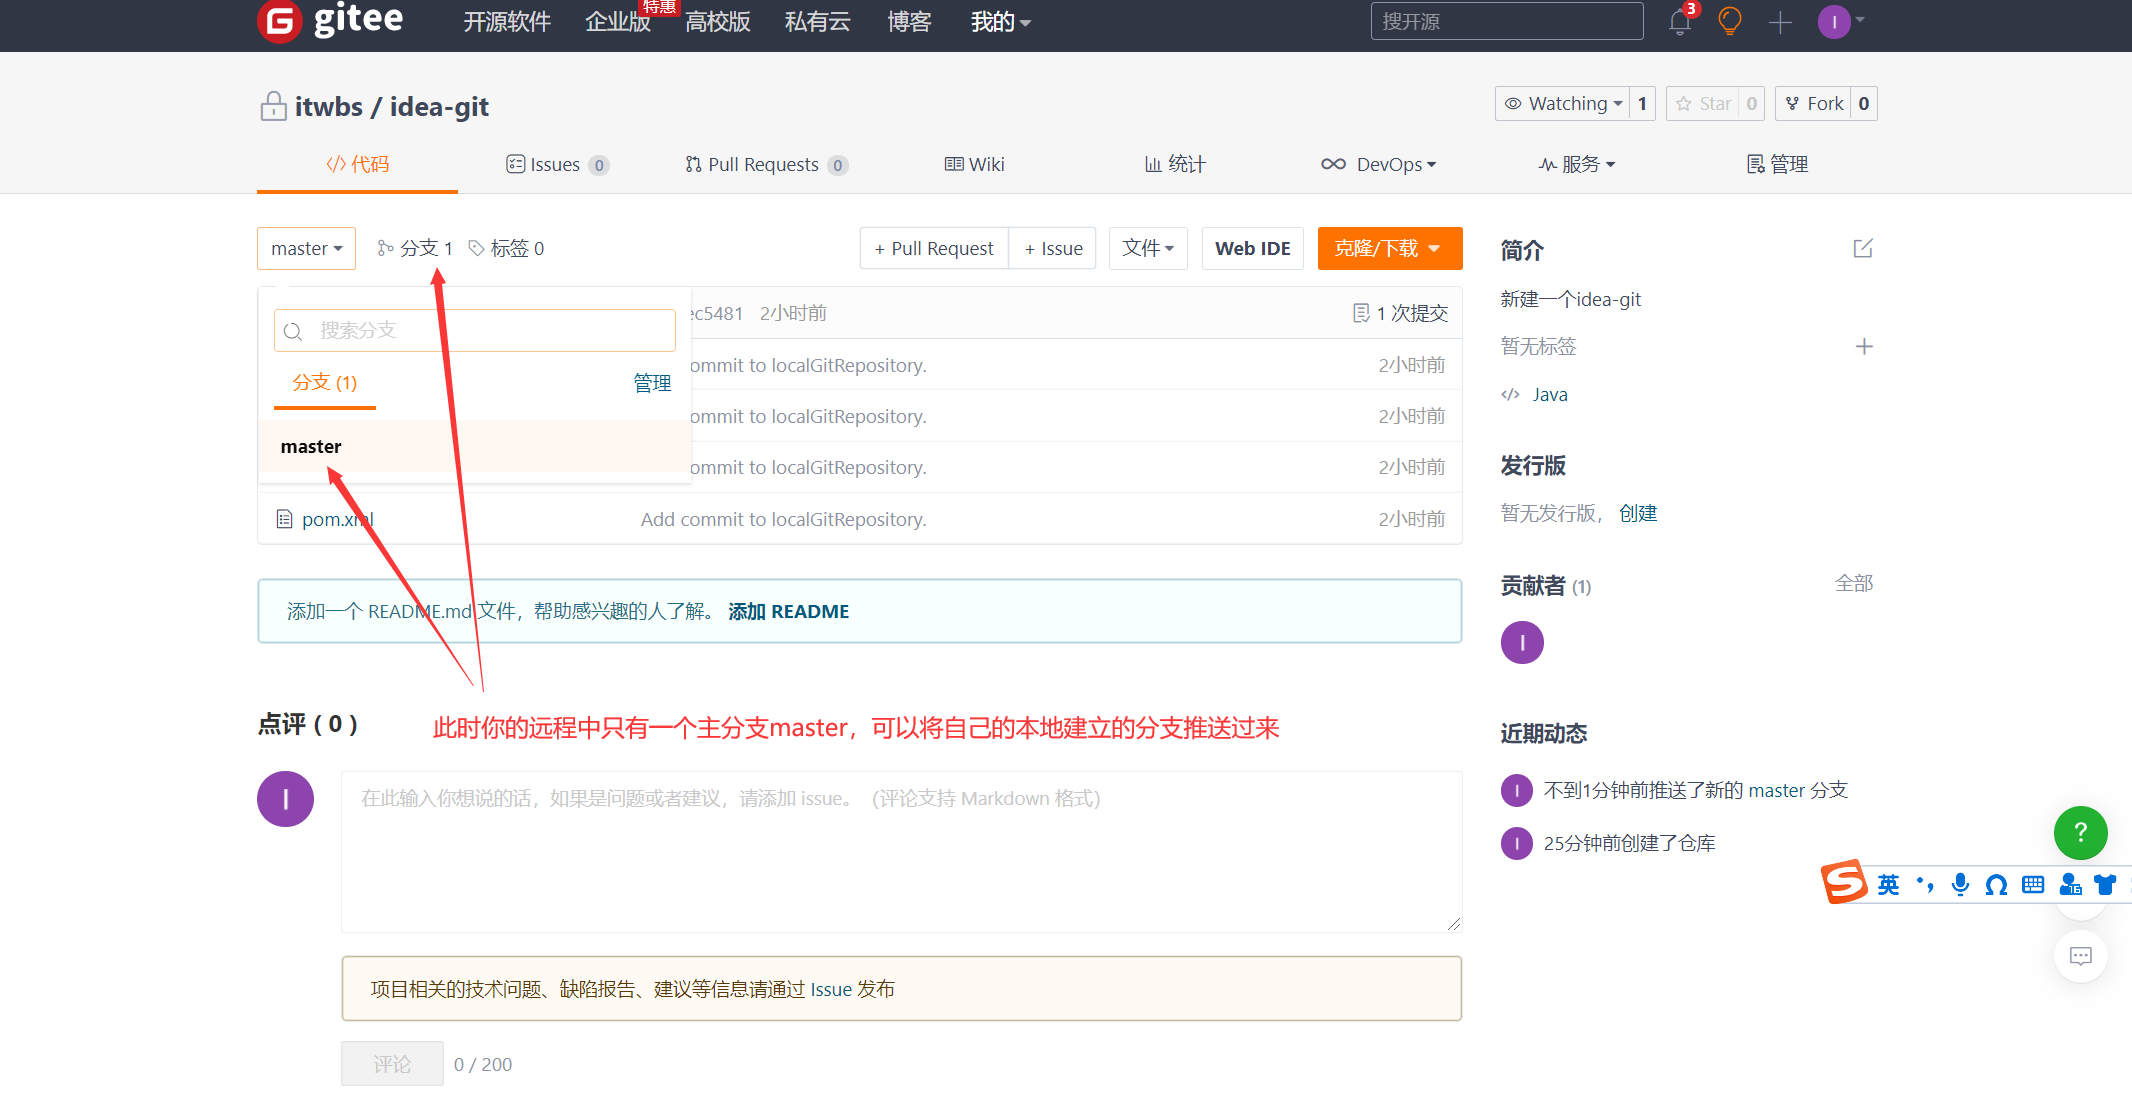
Task: Click the + Pull Request button
Action: (934, 248)
